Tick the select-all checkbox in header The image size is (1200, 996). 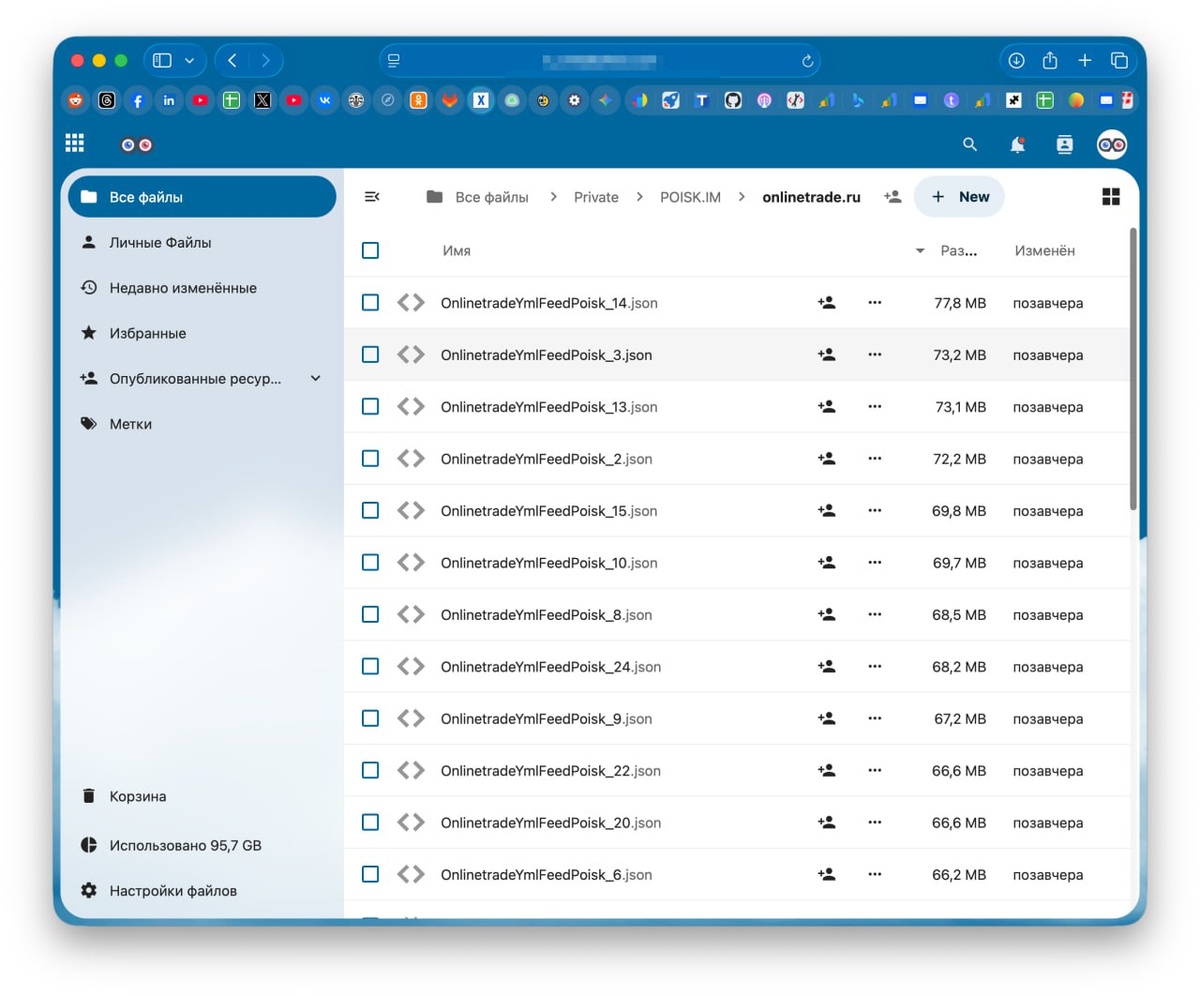click(x=370, y=250)
